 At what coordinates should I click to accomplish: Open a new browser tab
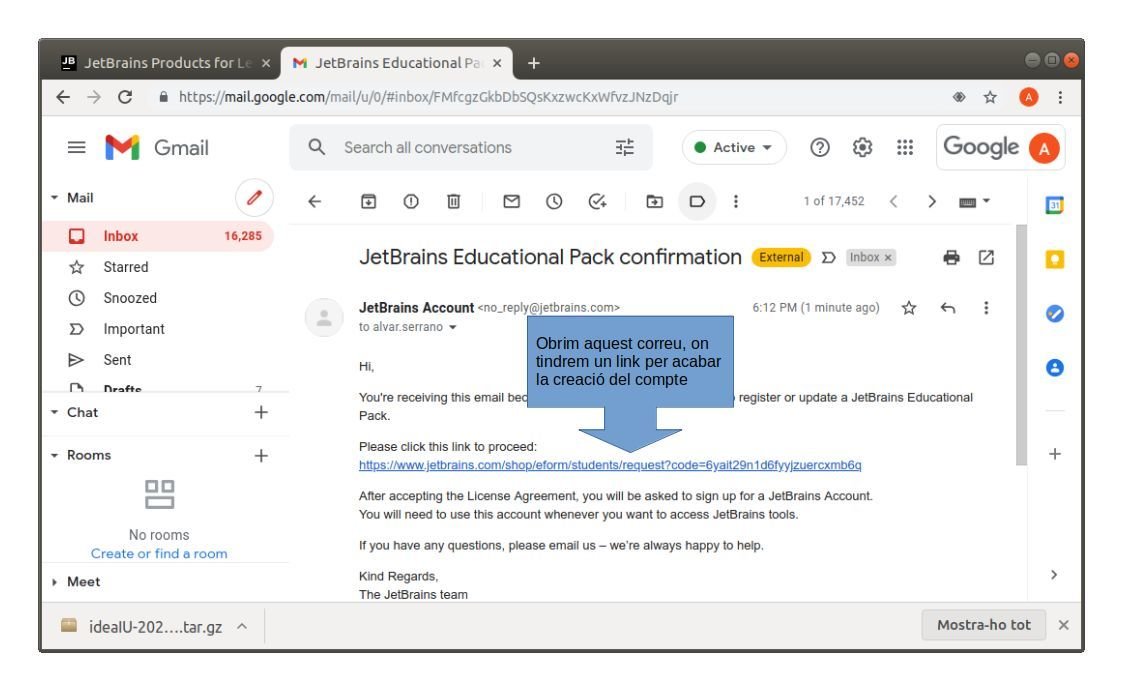click(x=534, y=63)
